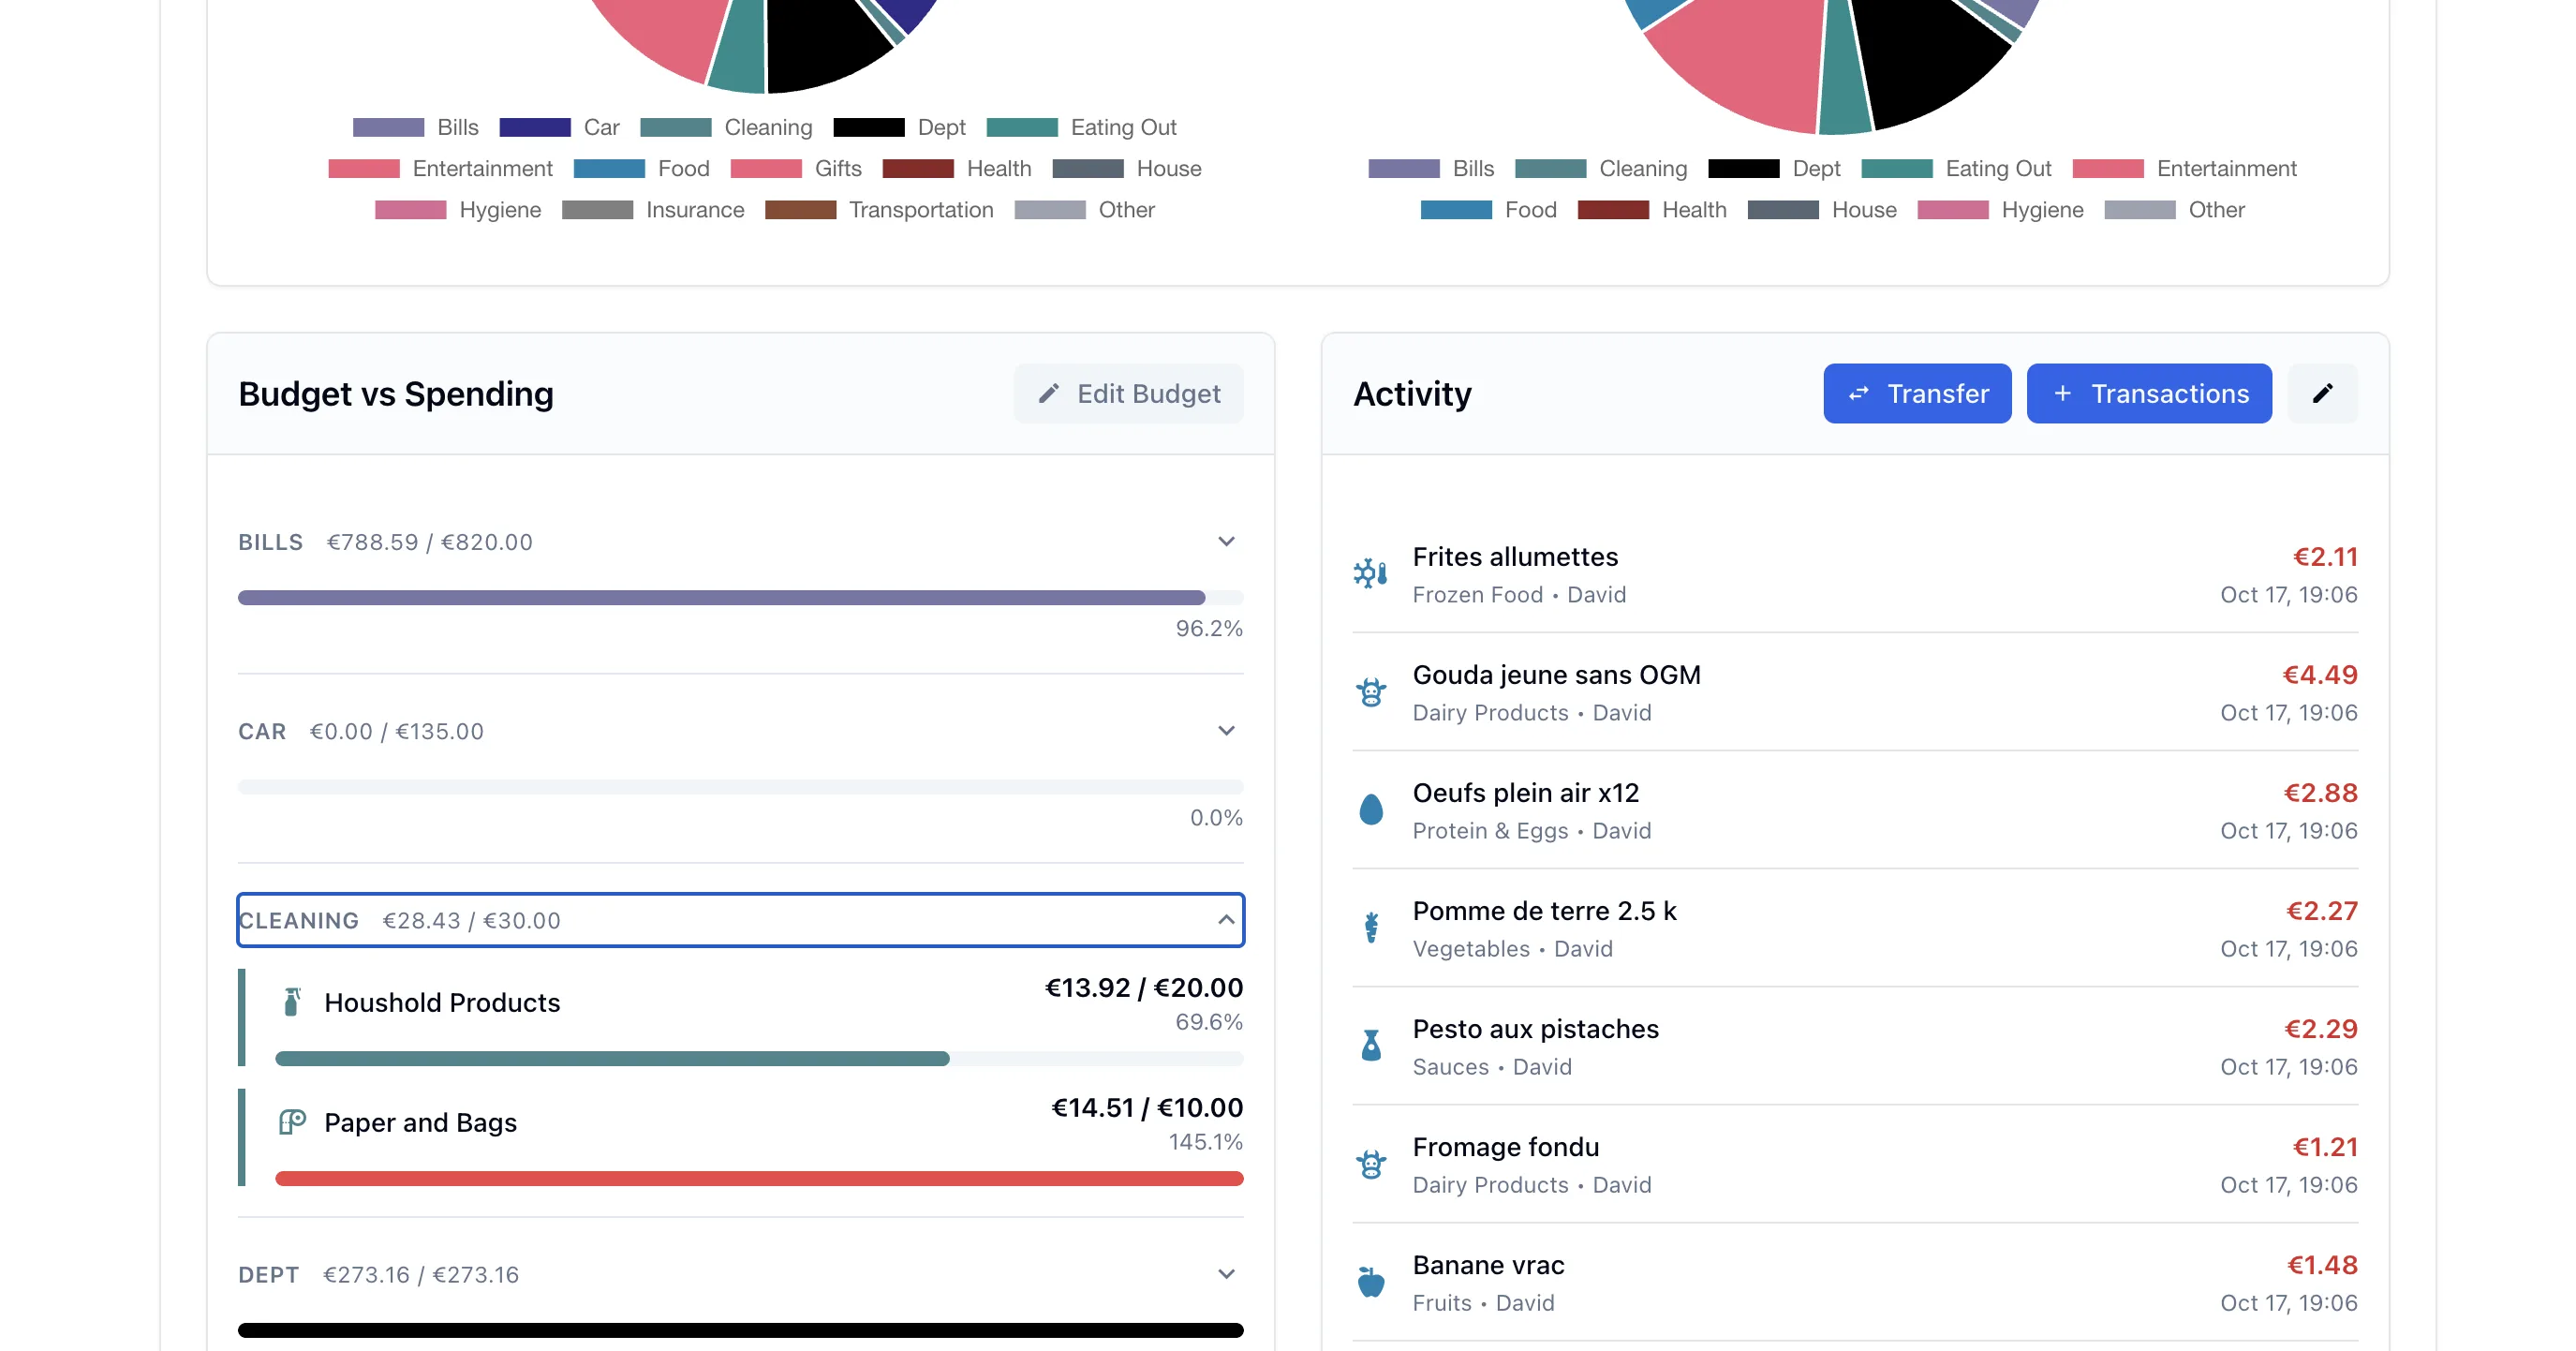The height and width of the screenshot is (1351, 2576).
Task: Expand the Bills budget category chevron
Action: tap(1226, 541)
